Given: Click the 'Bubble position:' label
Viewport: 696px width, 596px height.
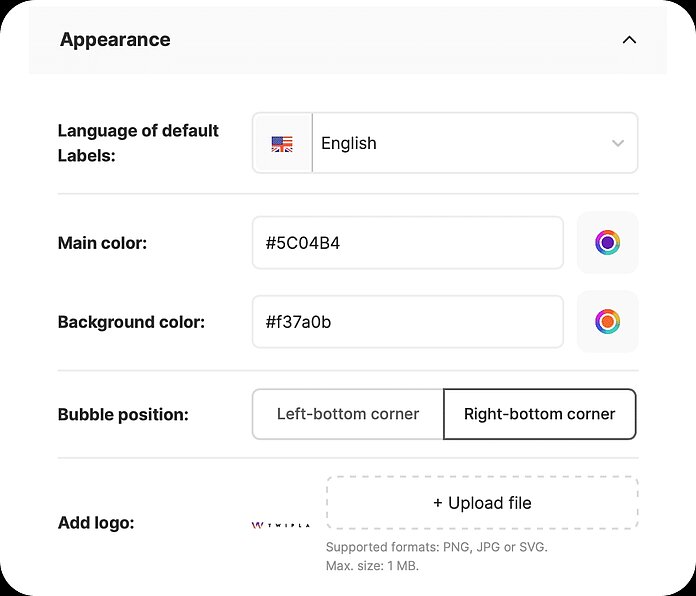Looking at the screenshot, I should coord(123,414).
